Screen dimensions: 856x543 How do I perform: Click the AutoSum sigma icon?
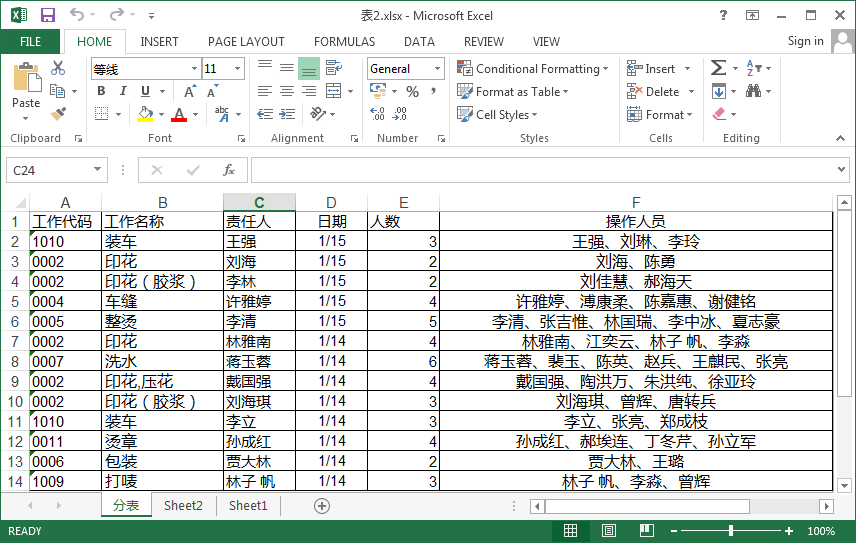718,68
